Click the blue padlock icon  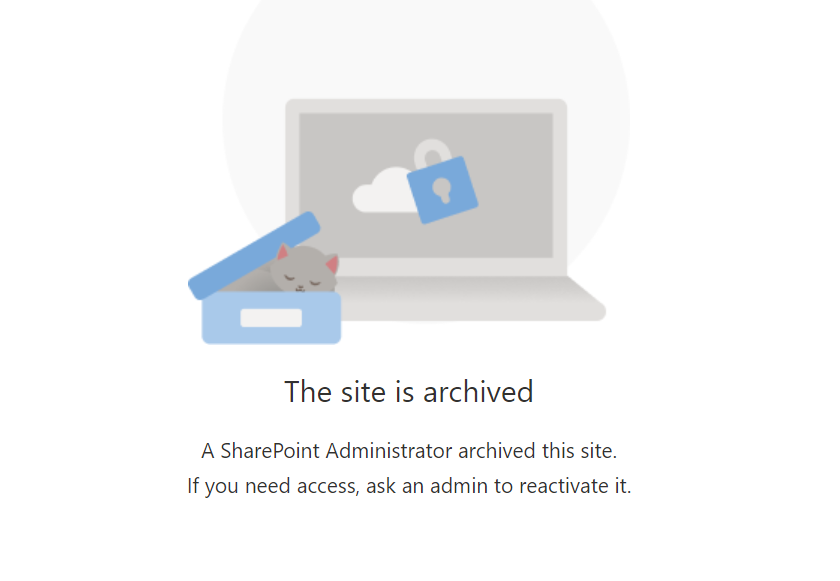tap(442, 190)
